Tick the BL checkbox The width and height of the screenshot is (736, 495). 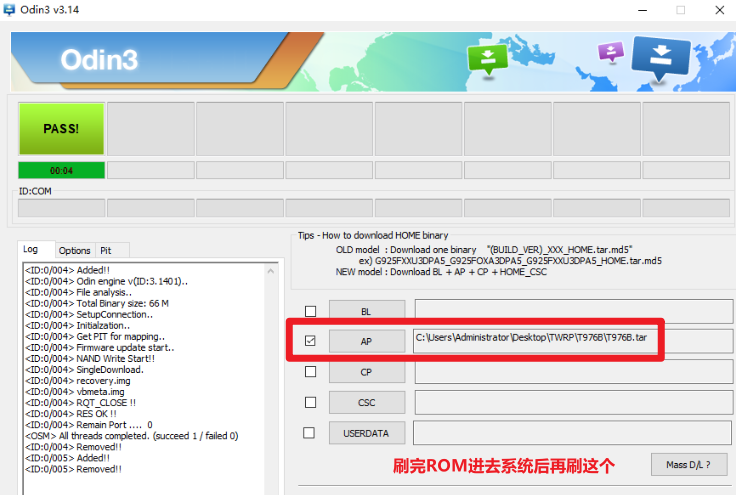[310, 311]
